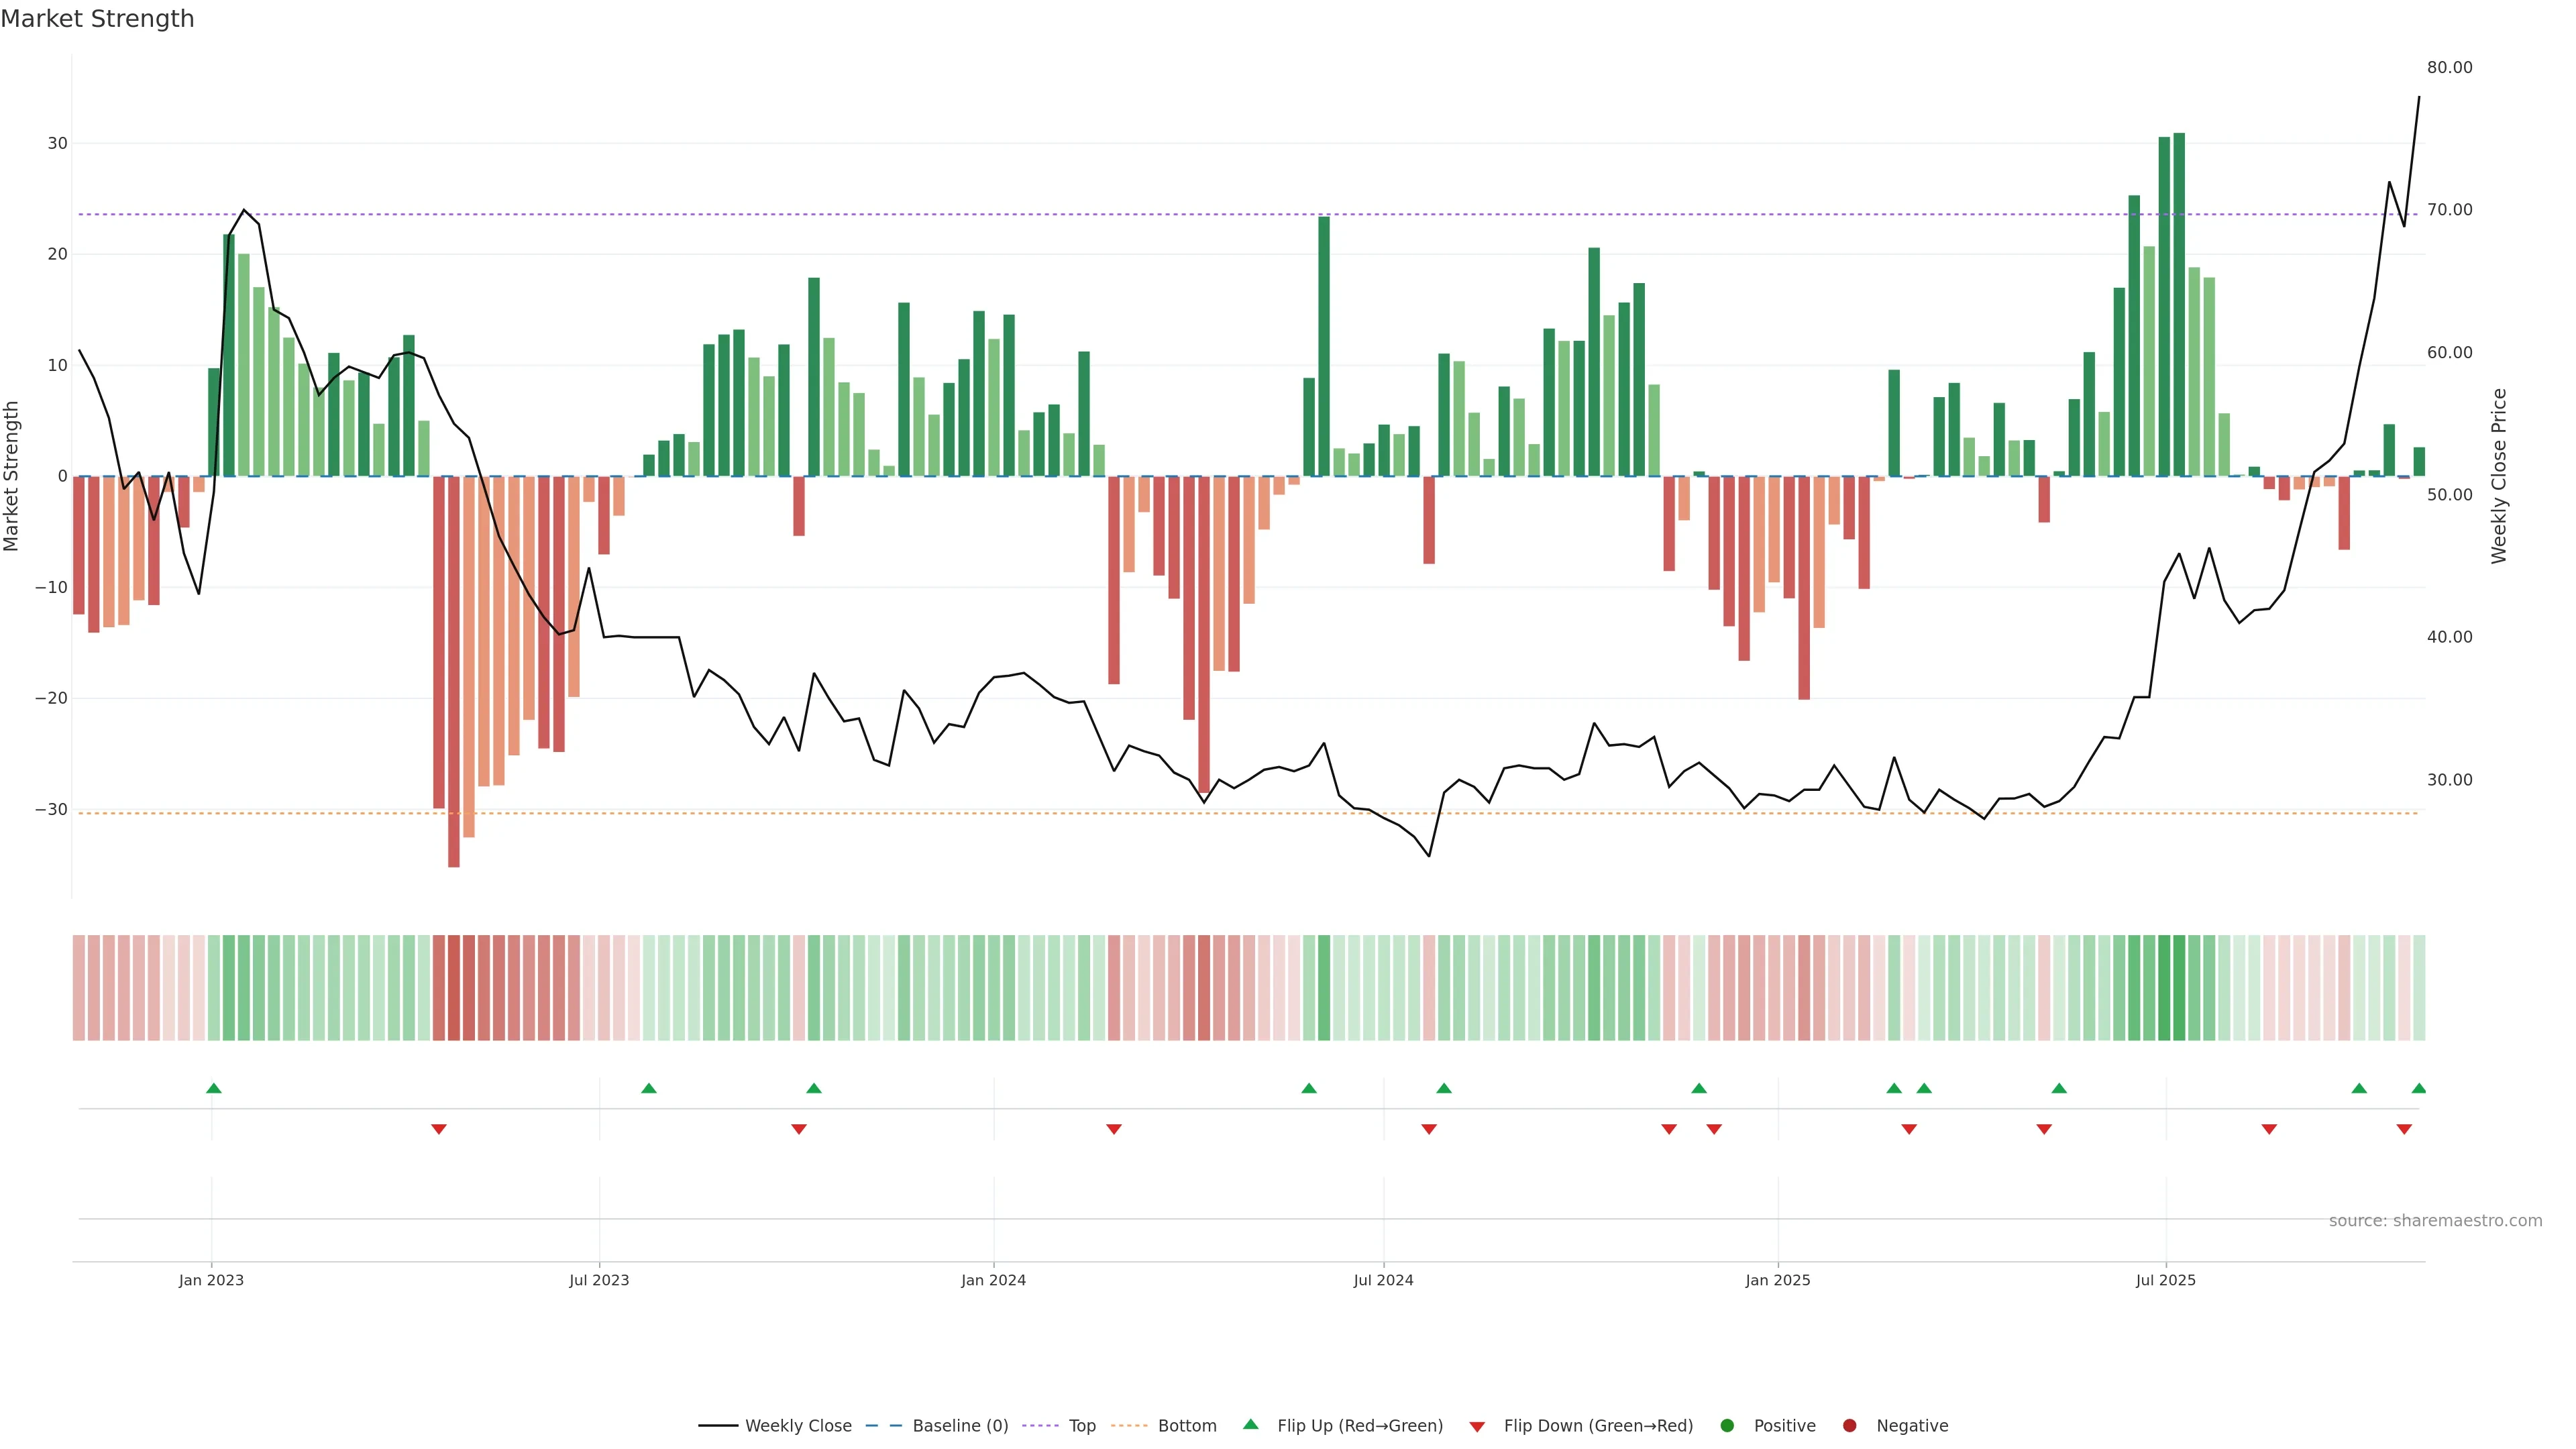Viewport: 2576px width, 1449px height.
Task: Click the source: sharemaestro.com text
Action: click(2435, 1221)
